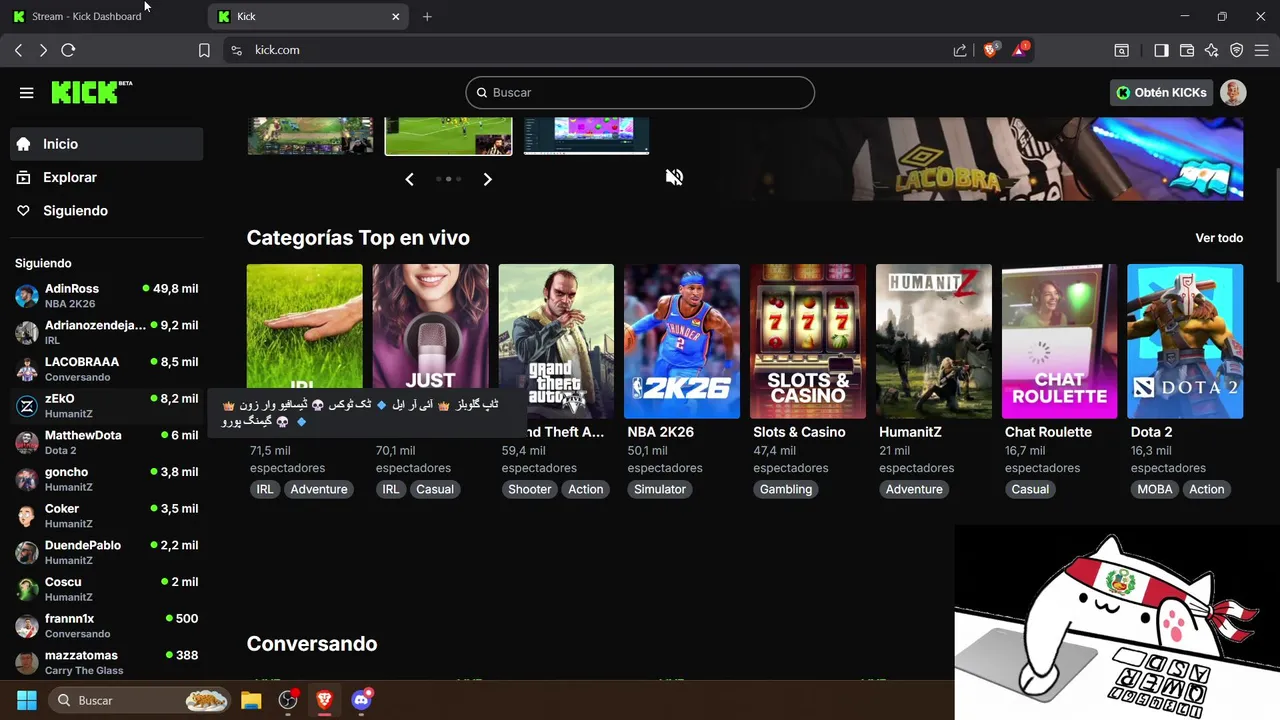This screenshot has height=720, width=1280.
Task: Select the soccer stream carousel thumbnail
Action: point(448,136)
